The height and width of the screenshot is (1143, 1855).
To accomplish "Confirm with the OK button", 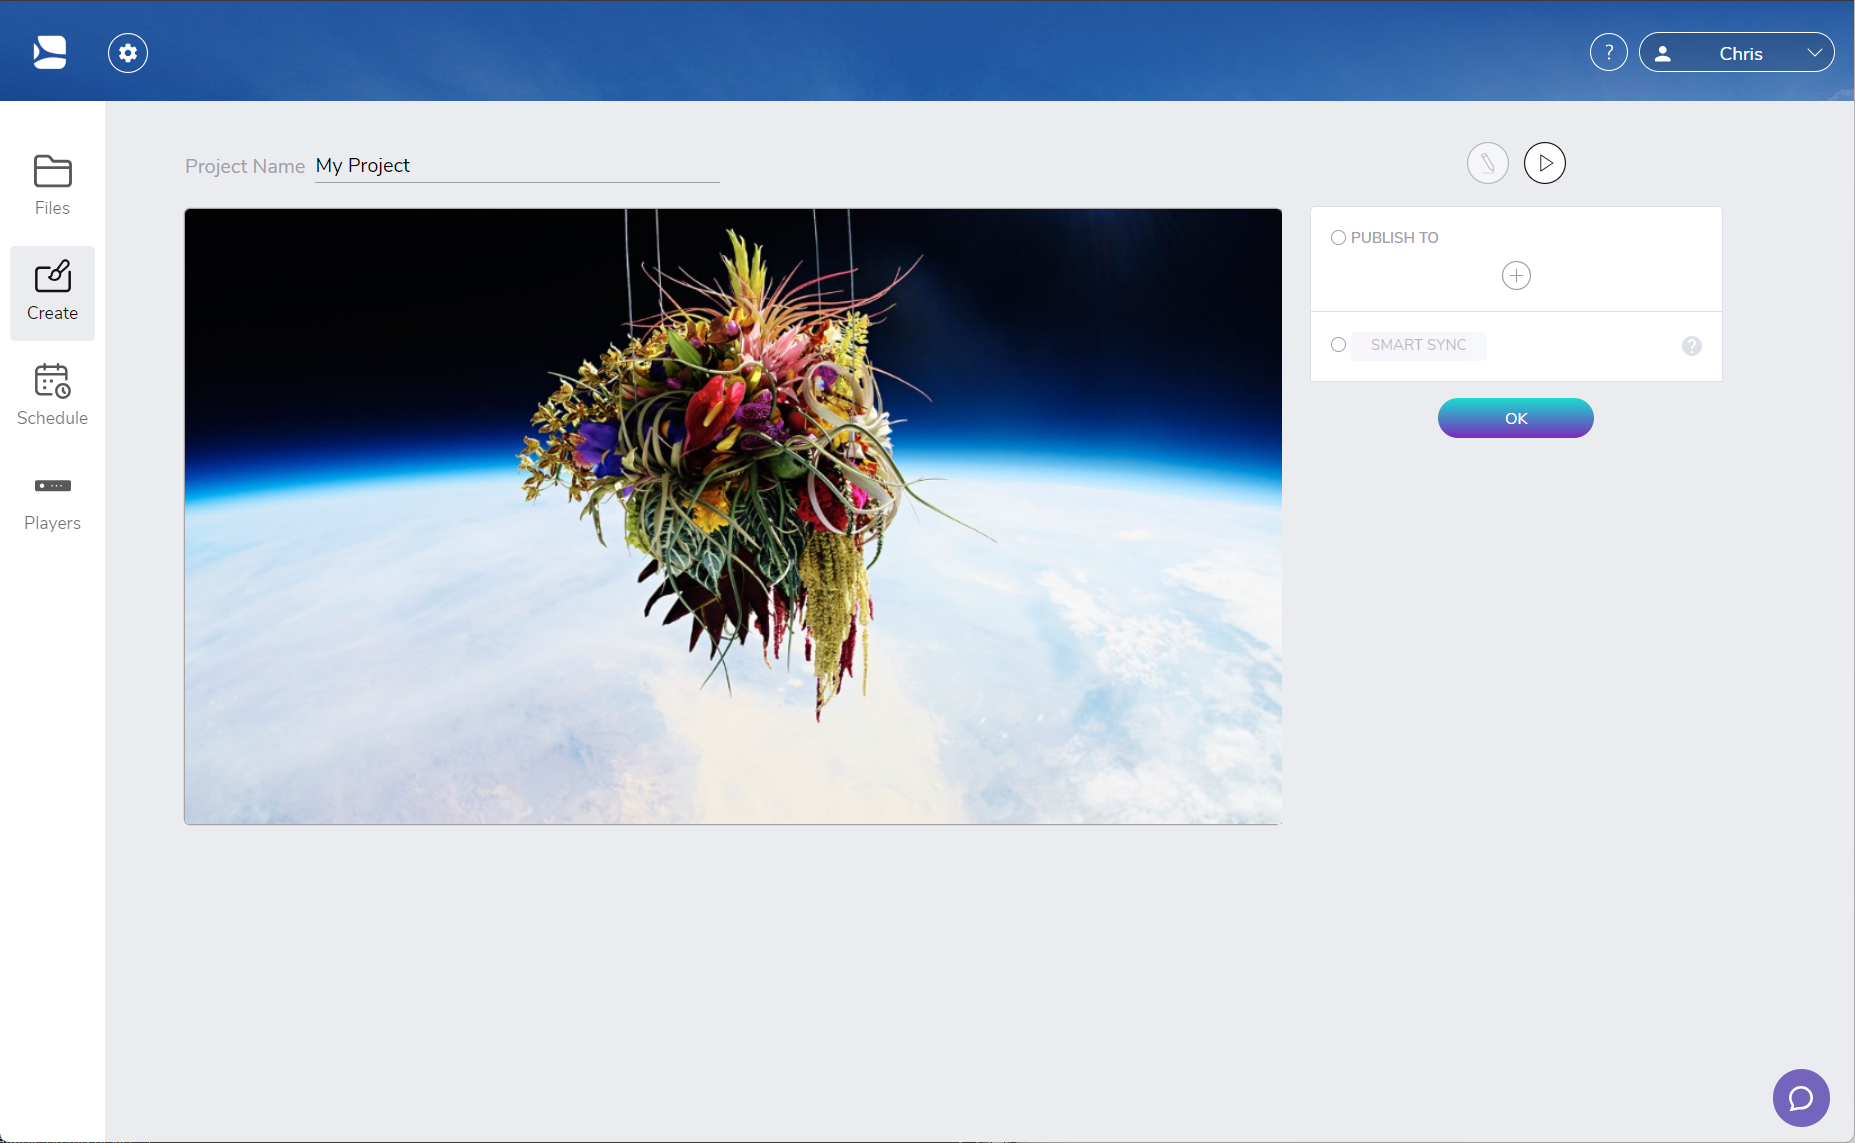I will (1515, 418).
